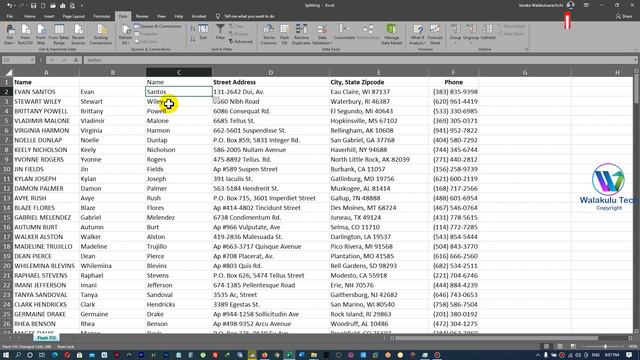Click the Consolidate icon
Image resolution: width=640 pixels, height=360 pixels.
tap(344, 33)
